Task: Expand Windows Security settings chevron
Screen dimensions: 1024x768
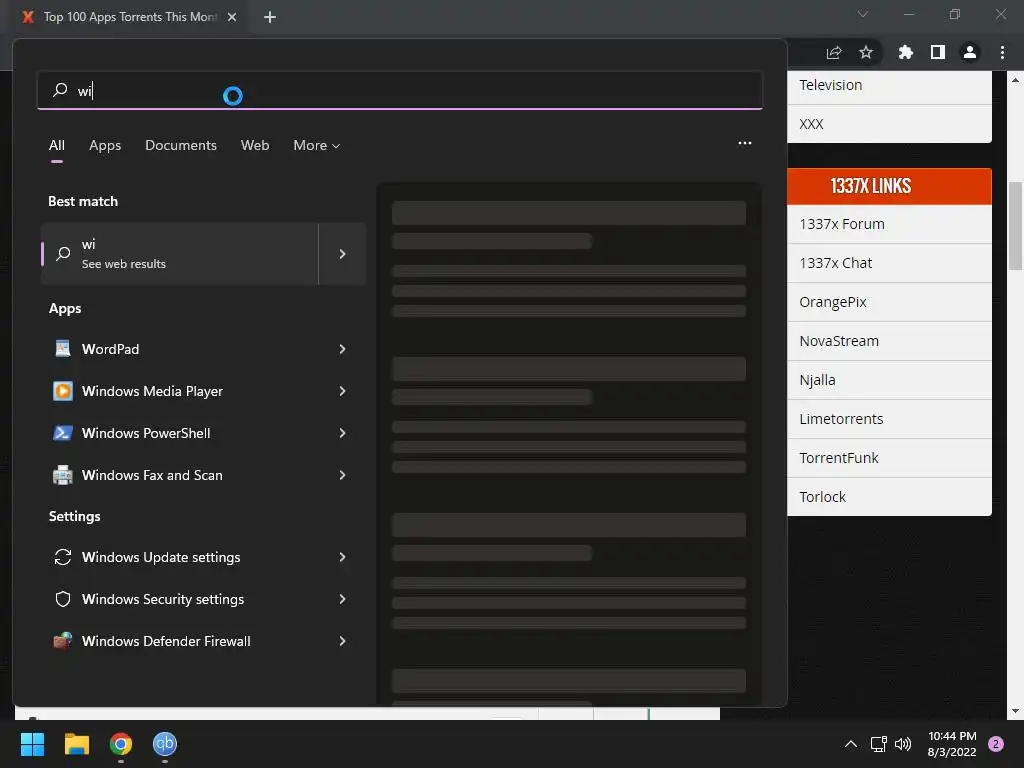Action: [x=342, y=599]
